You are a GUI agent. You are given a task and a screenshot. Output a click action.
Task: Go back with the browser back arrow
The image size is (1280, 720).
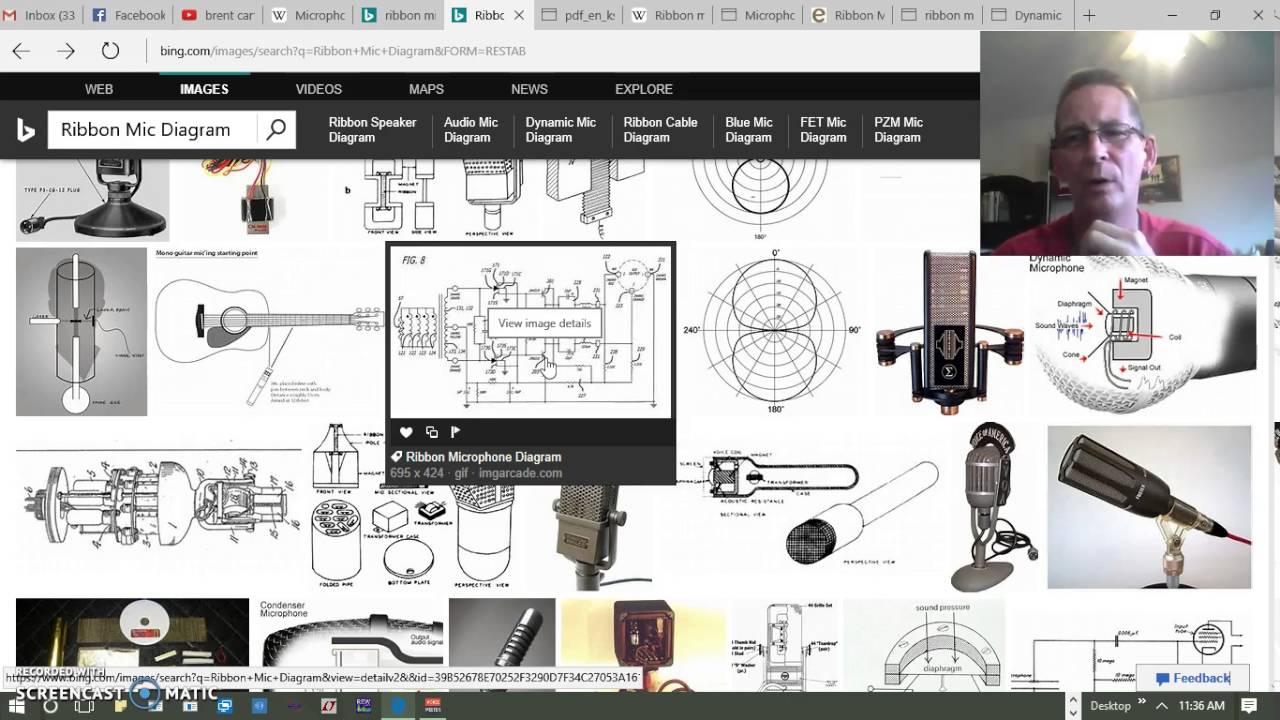click(21, 51)
